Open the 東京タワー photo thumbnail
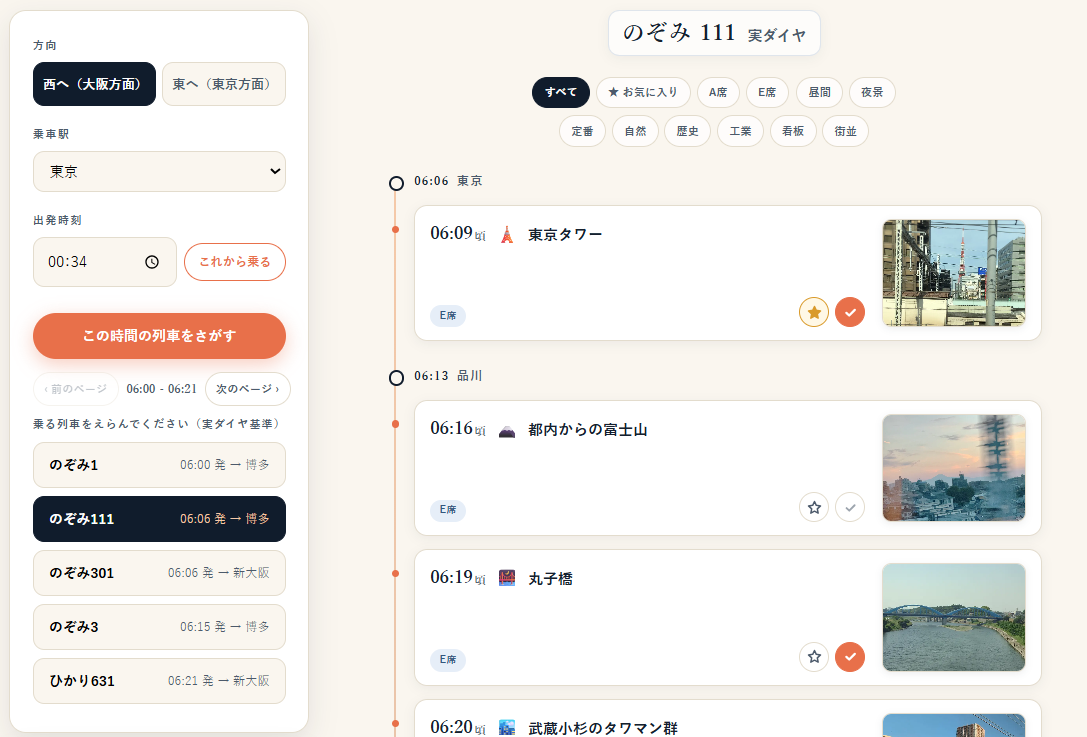1087x737 pixels. click(954, 272)
